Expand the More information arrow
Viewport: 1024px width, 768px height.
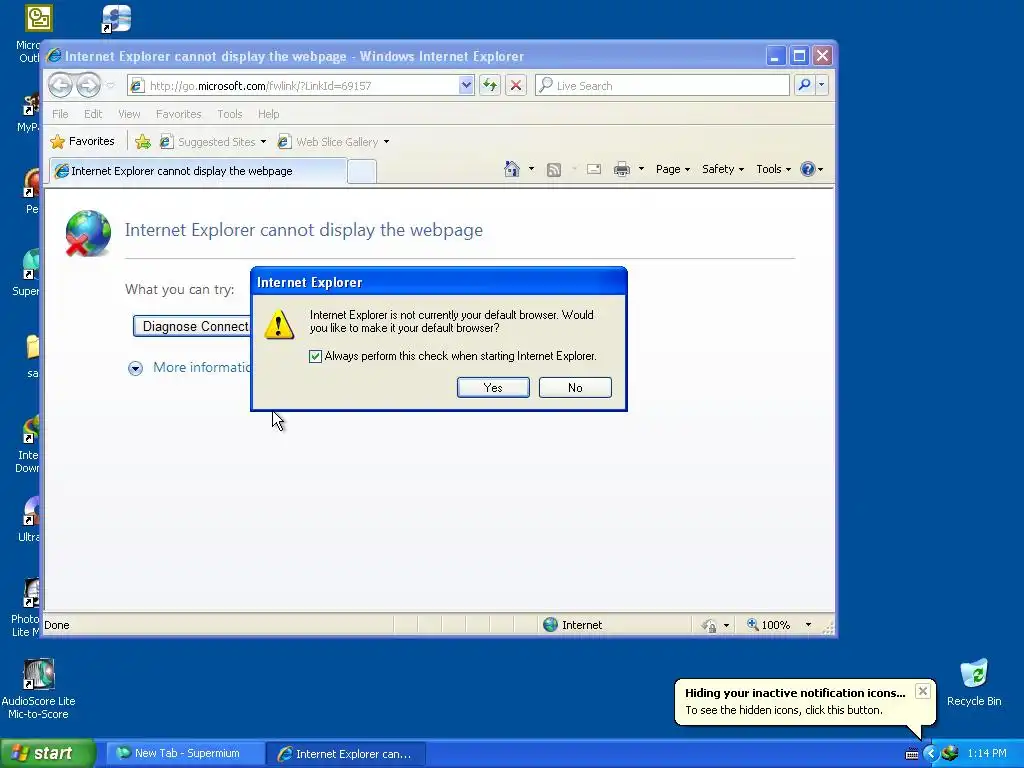(135, 368)
